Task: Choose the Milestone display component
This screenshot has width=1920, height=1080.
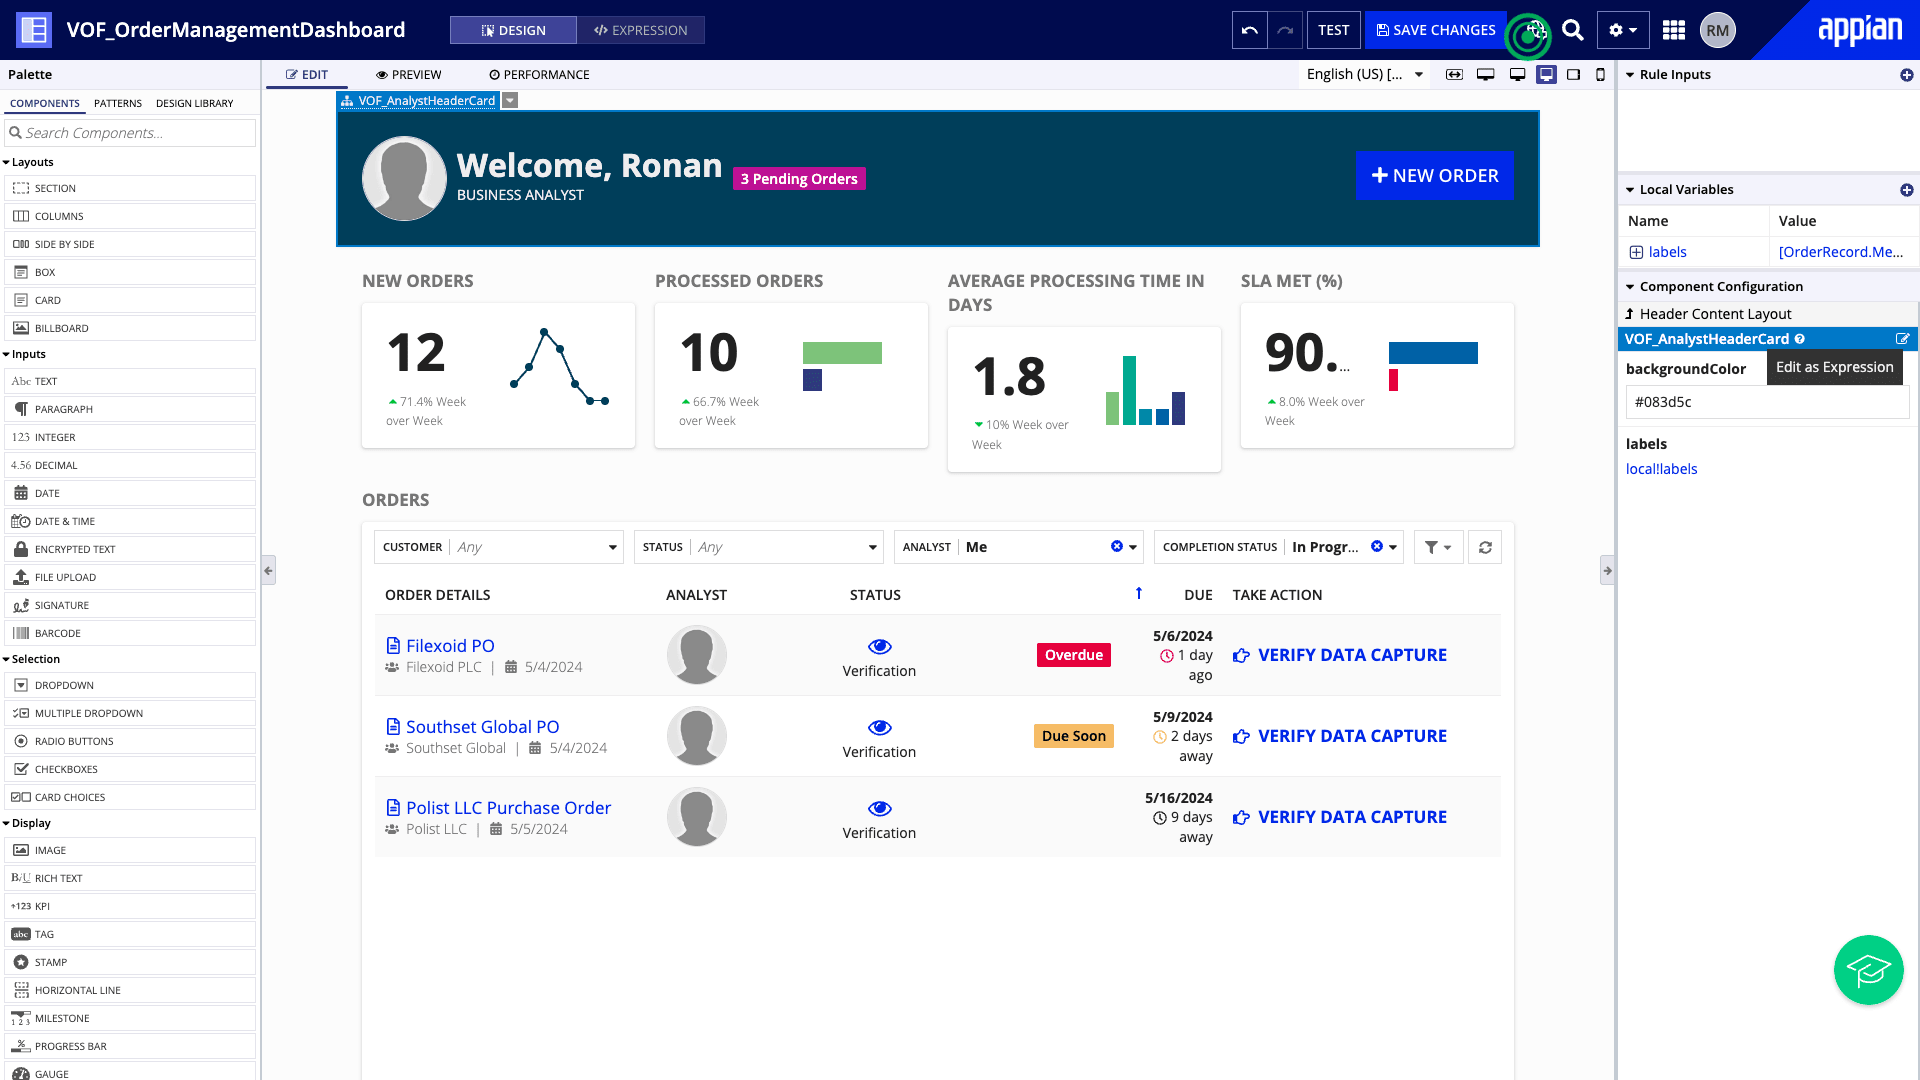Action: coord(130,1018)
